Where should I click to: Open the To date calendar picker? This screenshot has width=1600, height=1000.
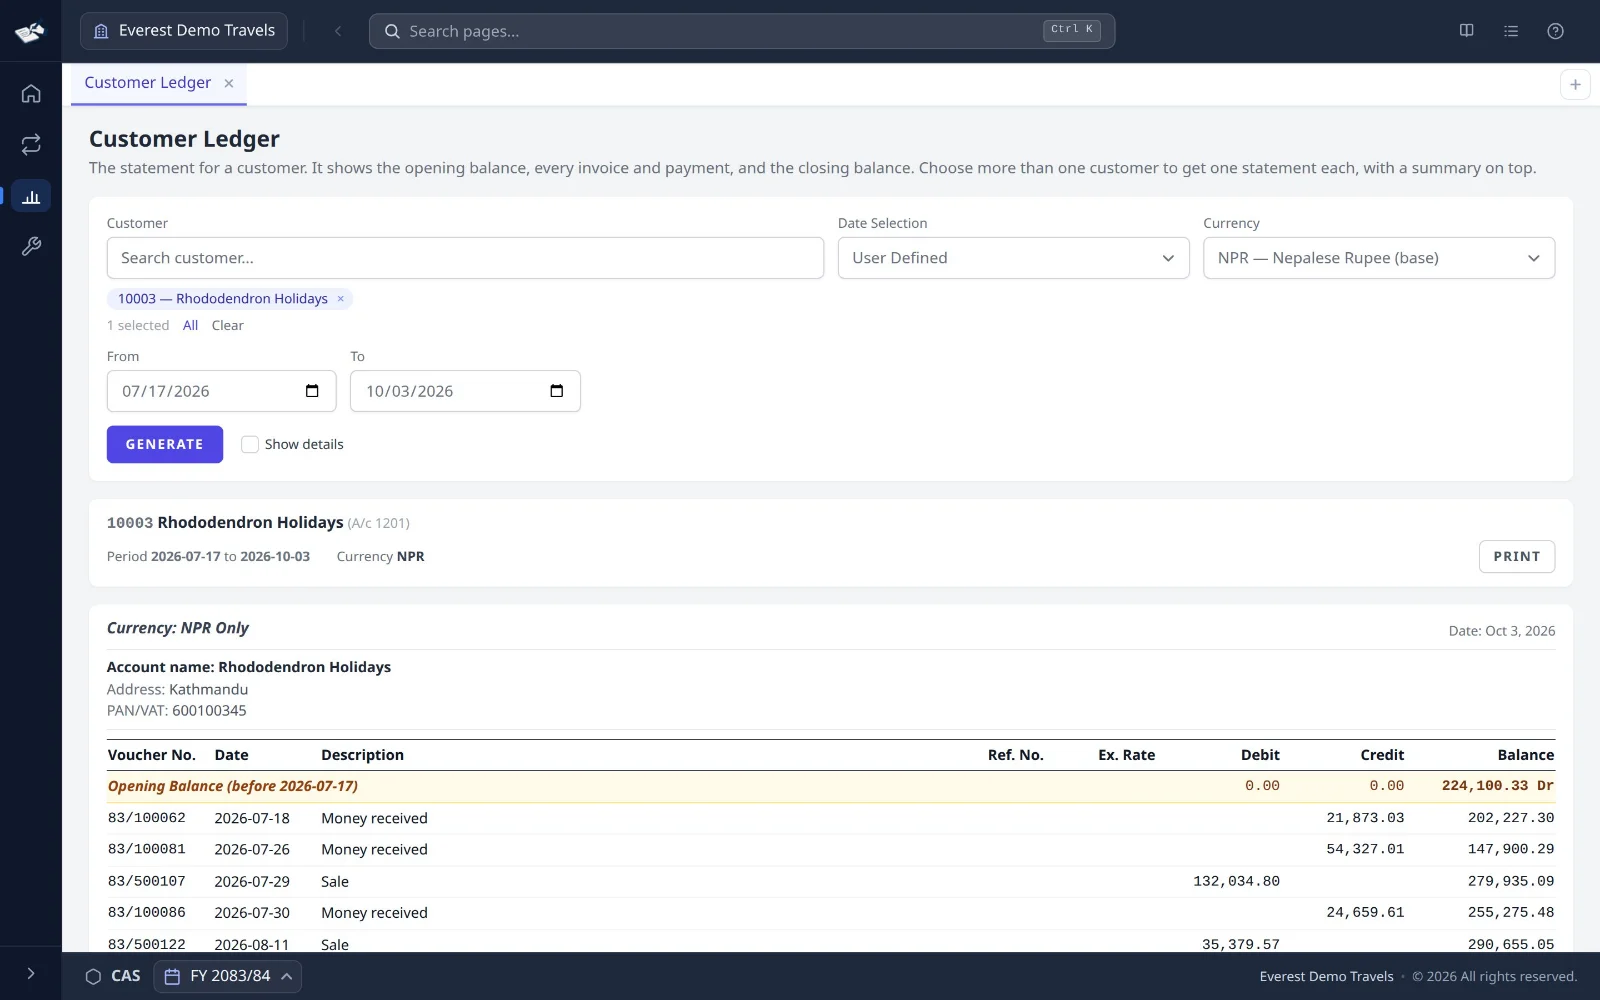click(557, 391)
